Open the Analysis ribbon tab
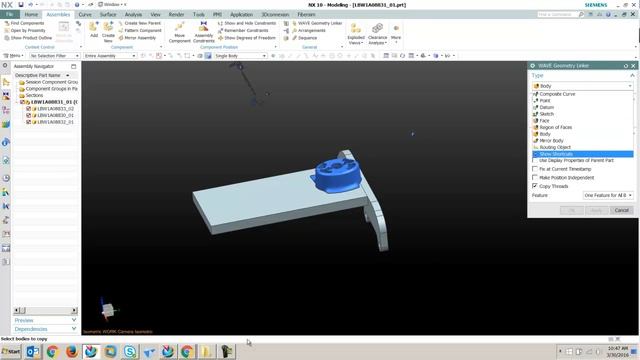 click(133, 15)
